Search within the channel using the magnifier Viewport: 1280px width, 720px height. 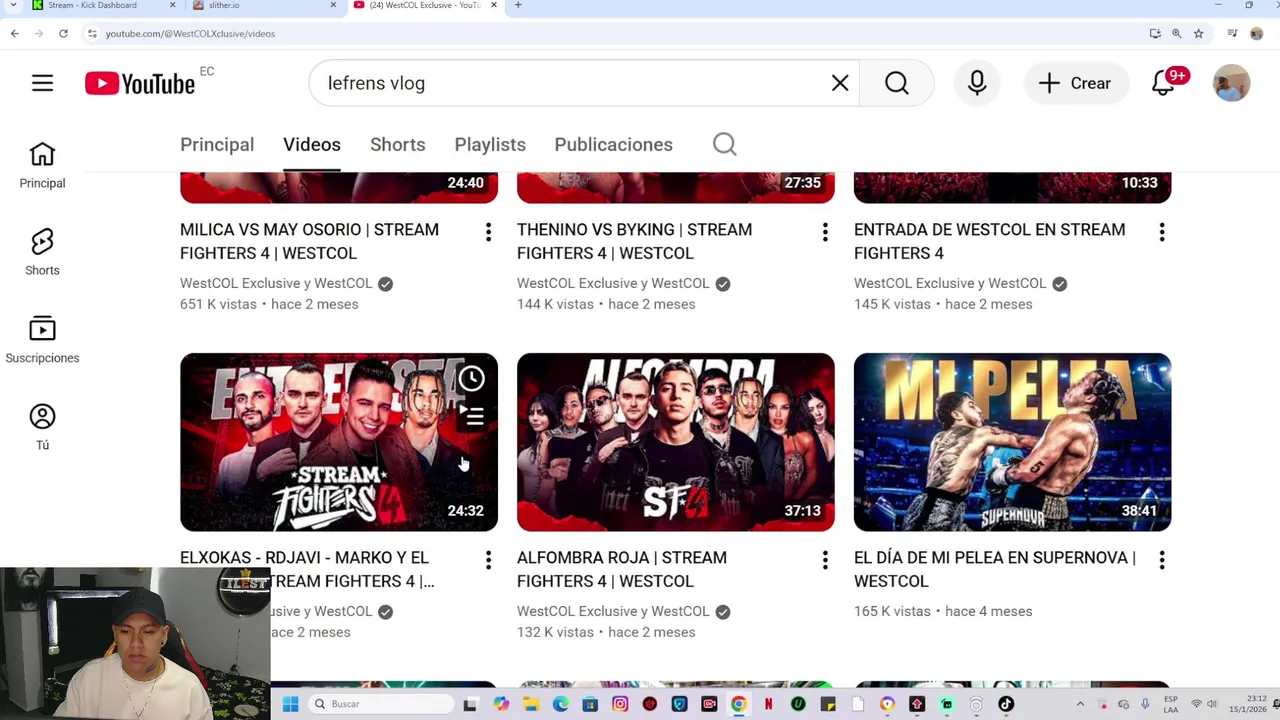pos(725,145)
